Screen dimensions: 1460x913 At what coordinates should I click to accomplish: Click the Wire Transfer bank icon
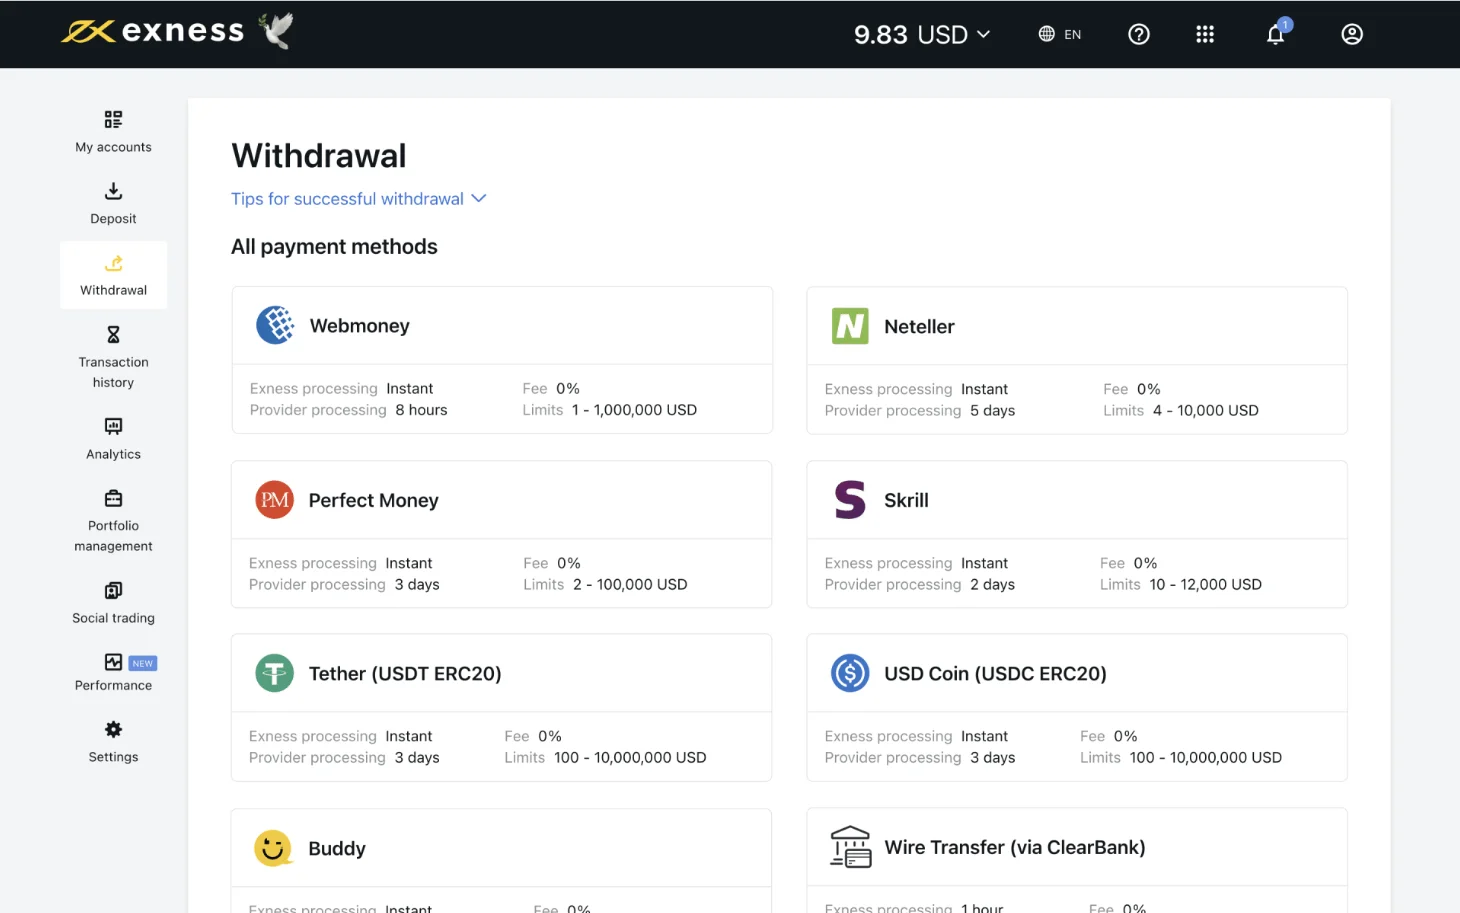tap(850, 847)
